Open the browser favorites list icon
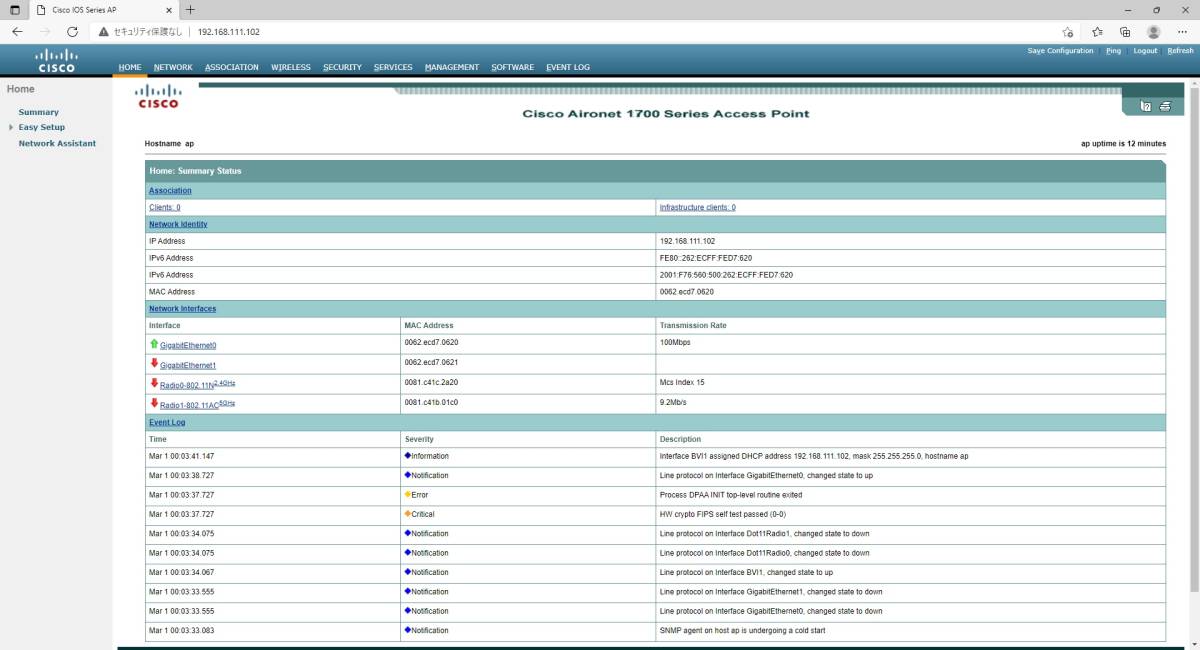Viewport: 1200px width, 650px height. click(1097, 32)
